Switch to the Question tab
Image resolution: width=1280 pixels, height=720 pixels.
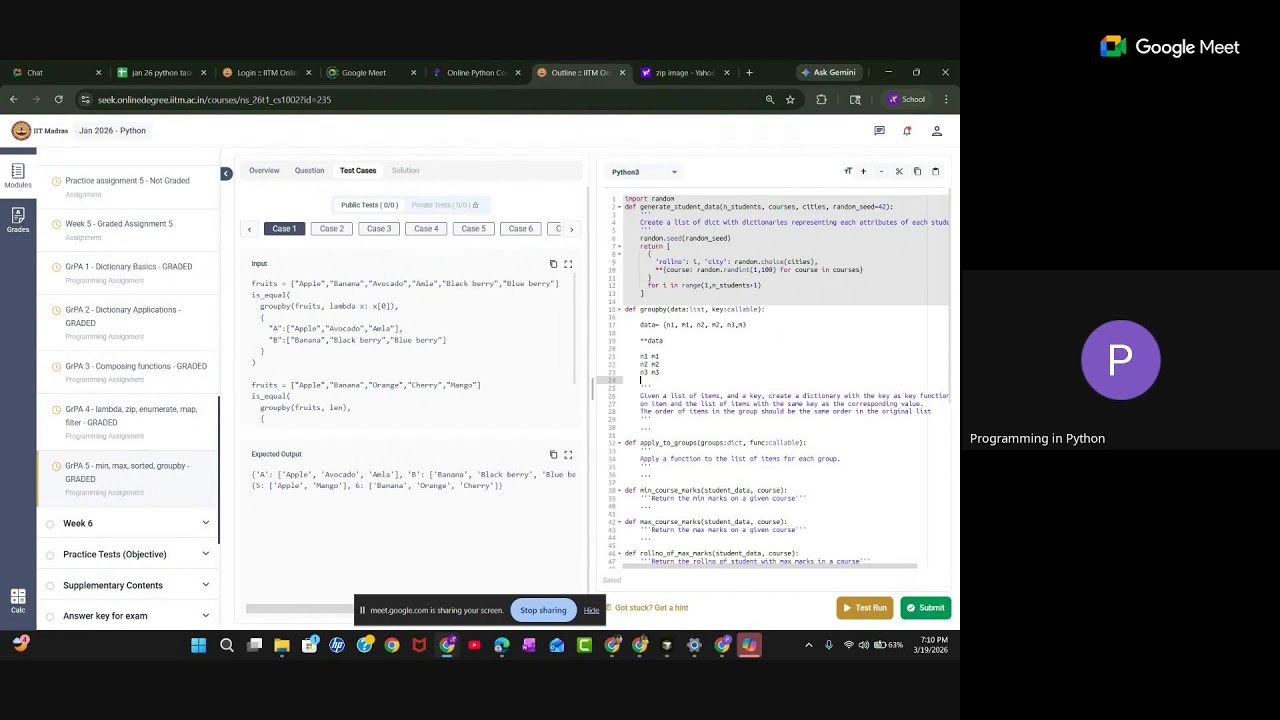(309, 170)
